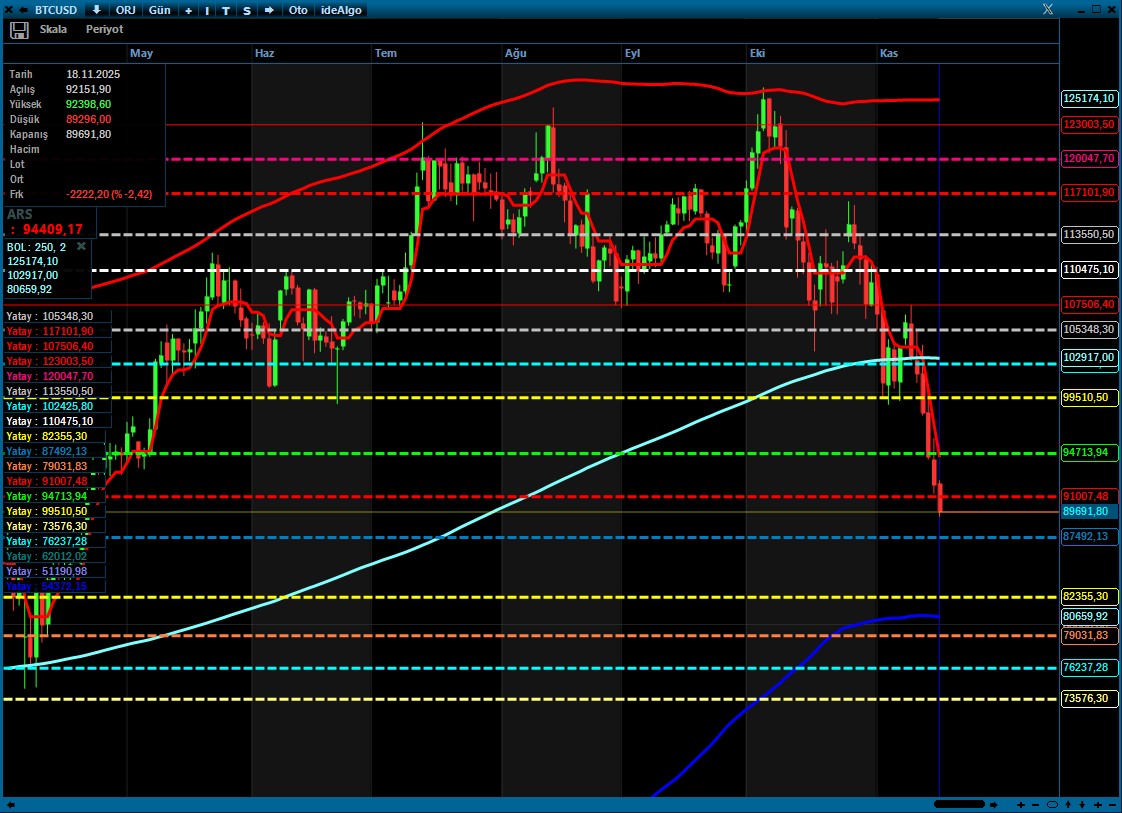Click the last minus icon in bottom-right corner
Screen dimensions: 1122x813
(1113, 805)
